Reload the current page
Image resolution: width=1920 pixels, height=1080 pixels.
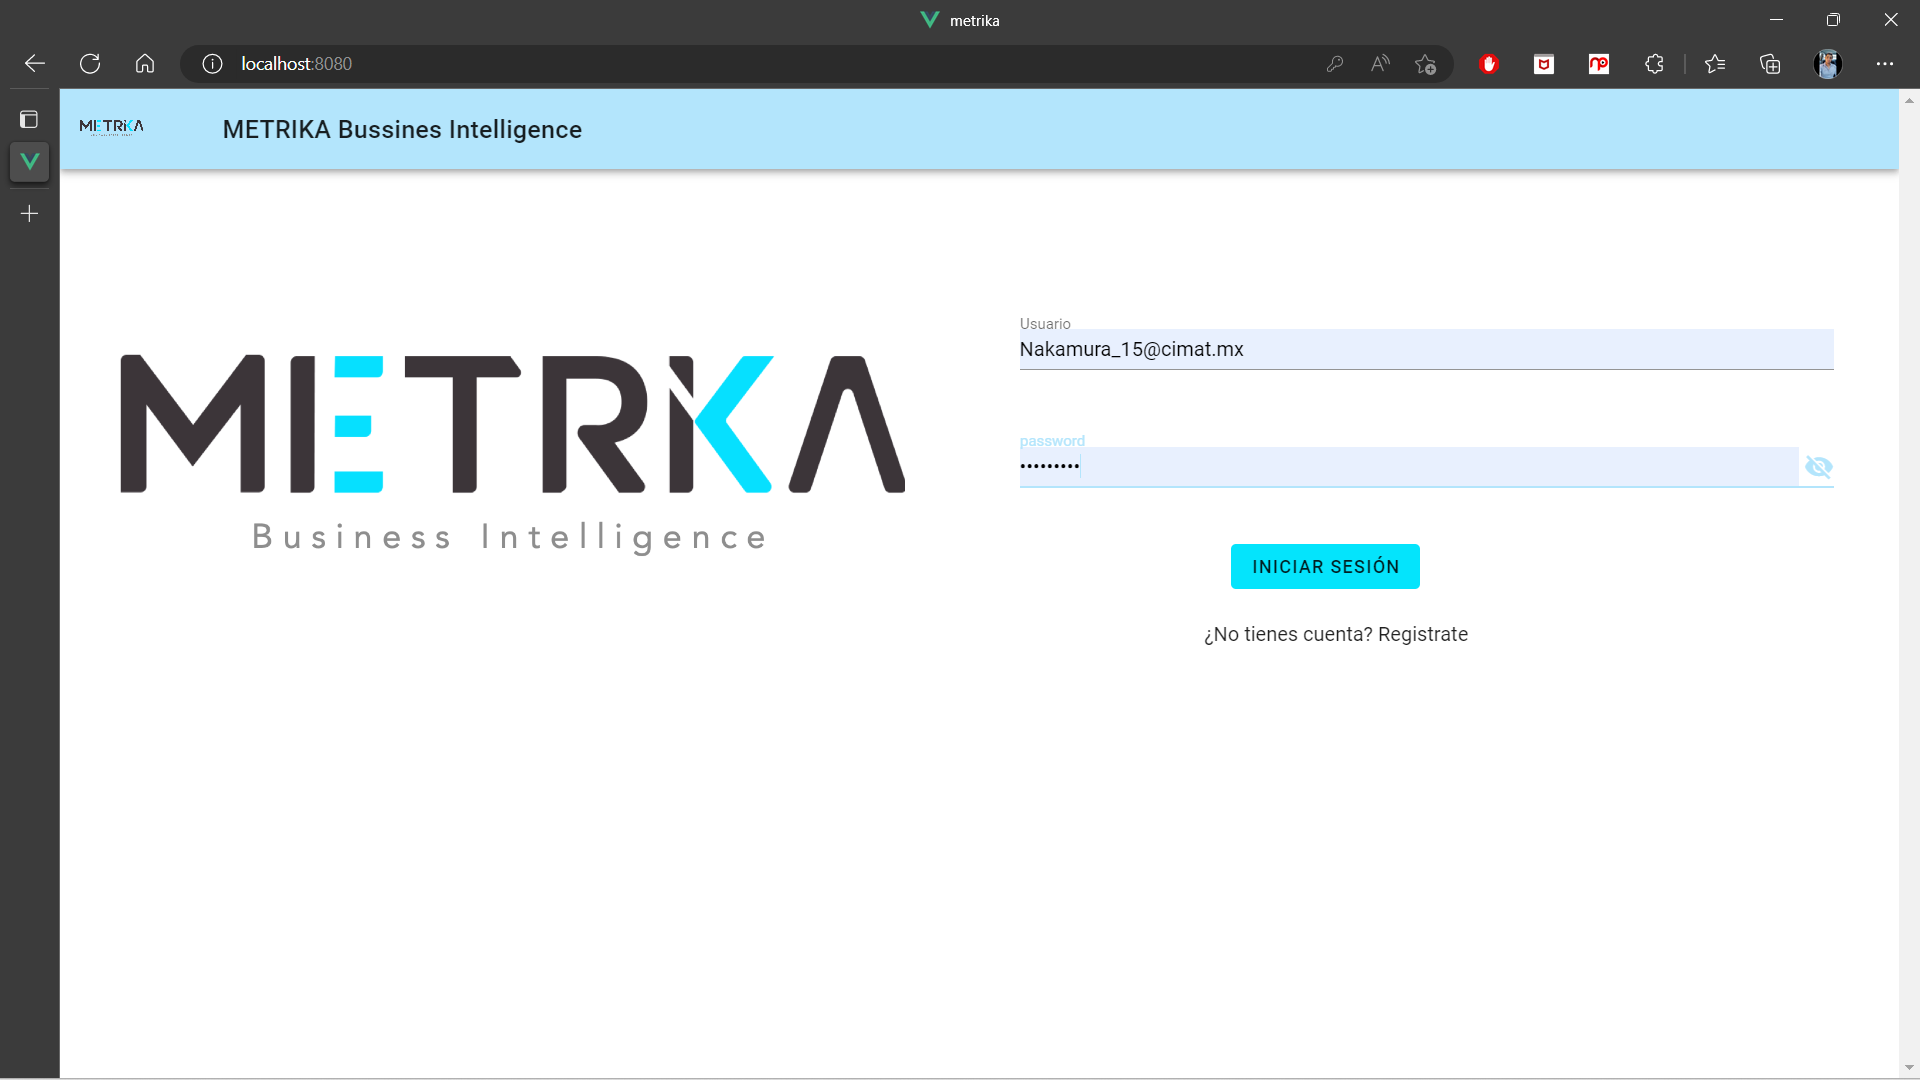[x=89, y=63]
